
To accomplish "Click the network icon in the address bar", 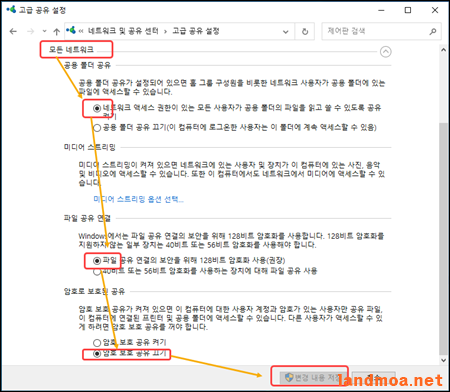I will [x=71, y=31].
